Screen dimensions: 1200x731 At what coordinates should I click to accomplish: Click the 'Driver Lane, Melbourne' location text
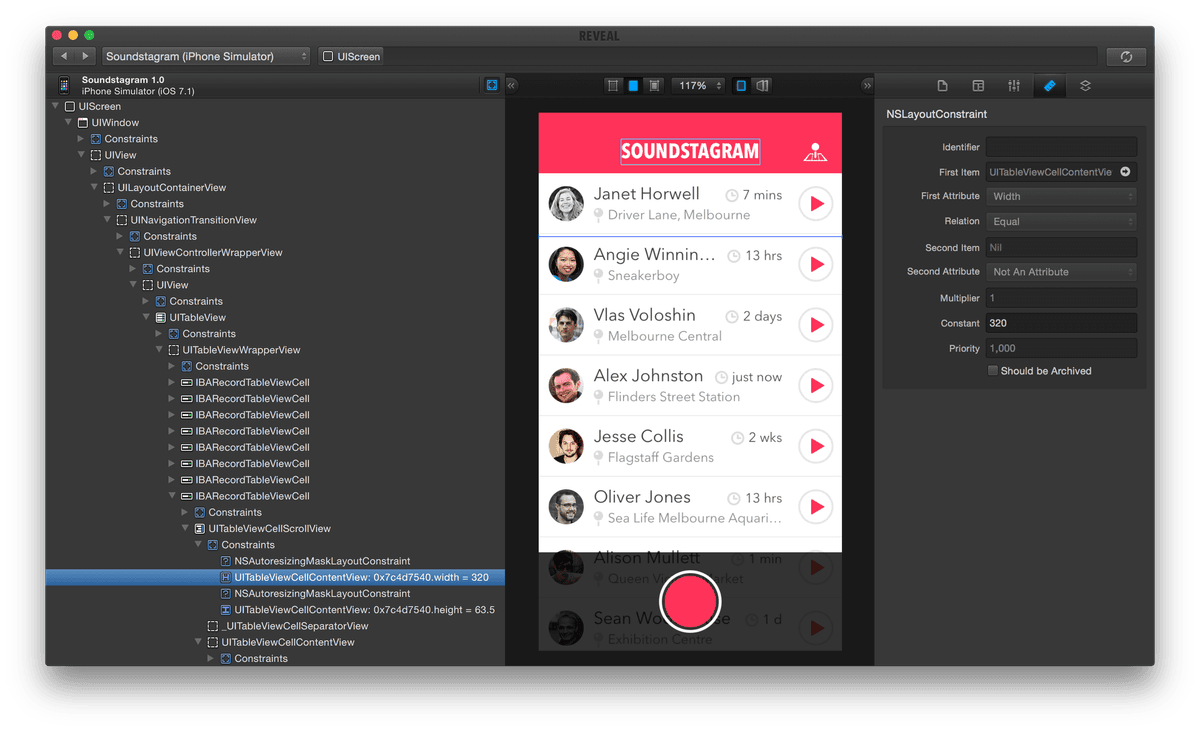(x=679, y=215)
